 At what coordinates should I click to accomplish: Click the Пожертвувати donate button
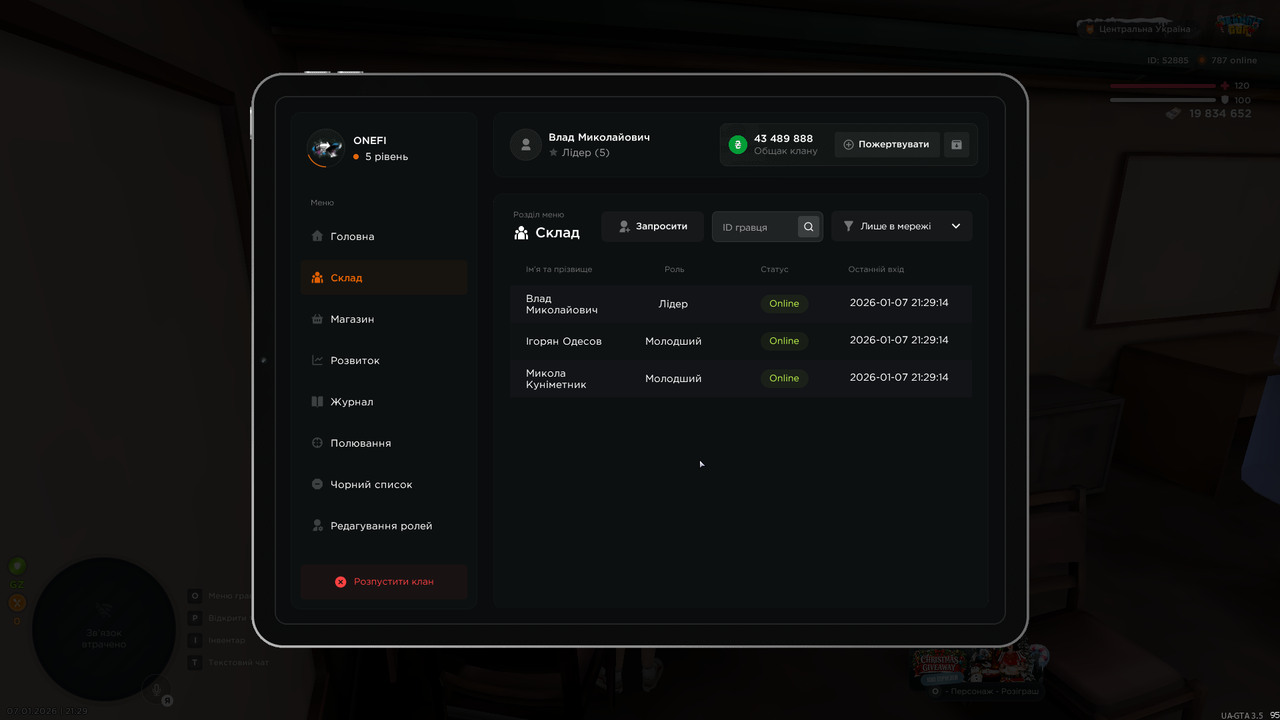(x=887, y=145)
